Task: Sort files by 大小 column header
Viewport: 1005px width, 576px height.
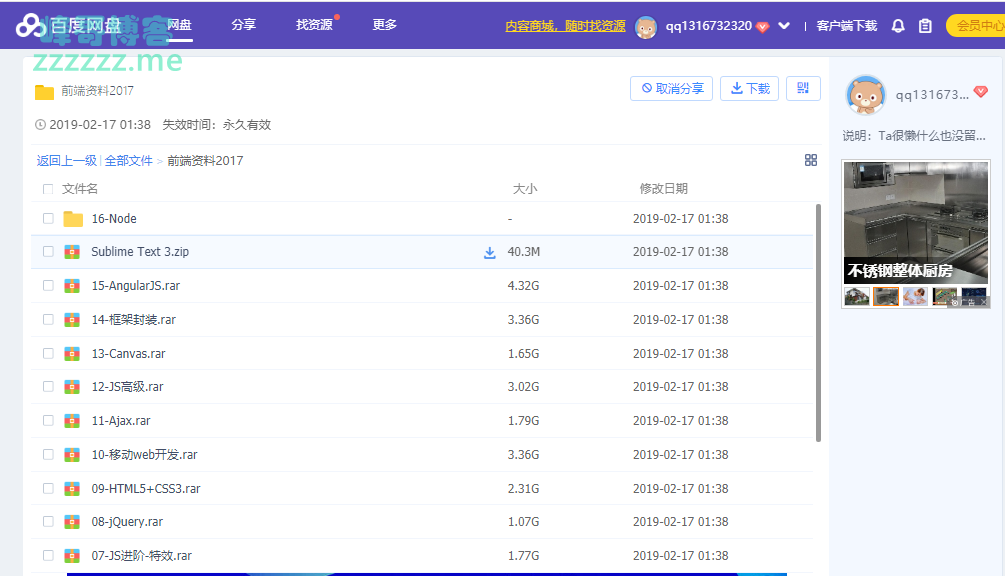Action: click(524, 189)
